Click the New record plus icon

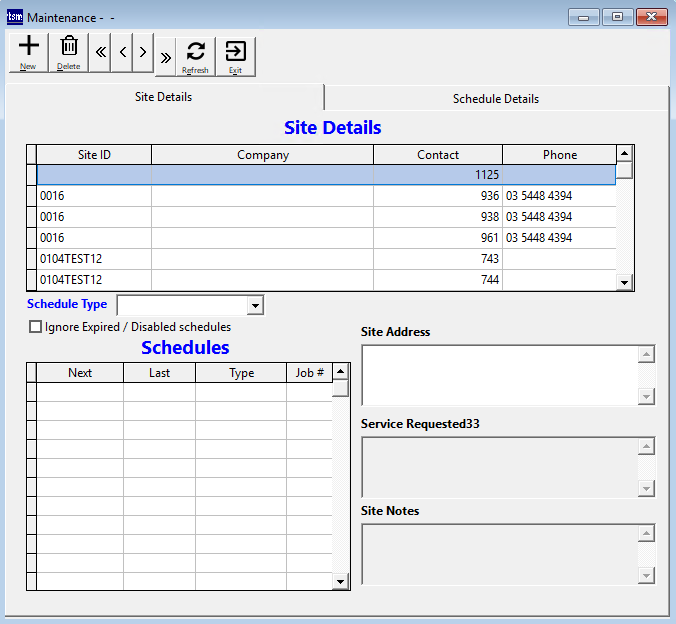coord(29,52)
